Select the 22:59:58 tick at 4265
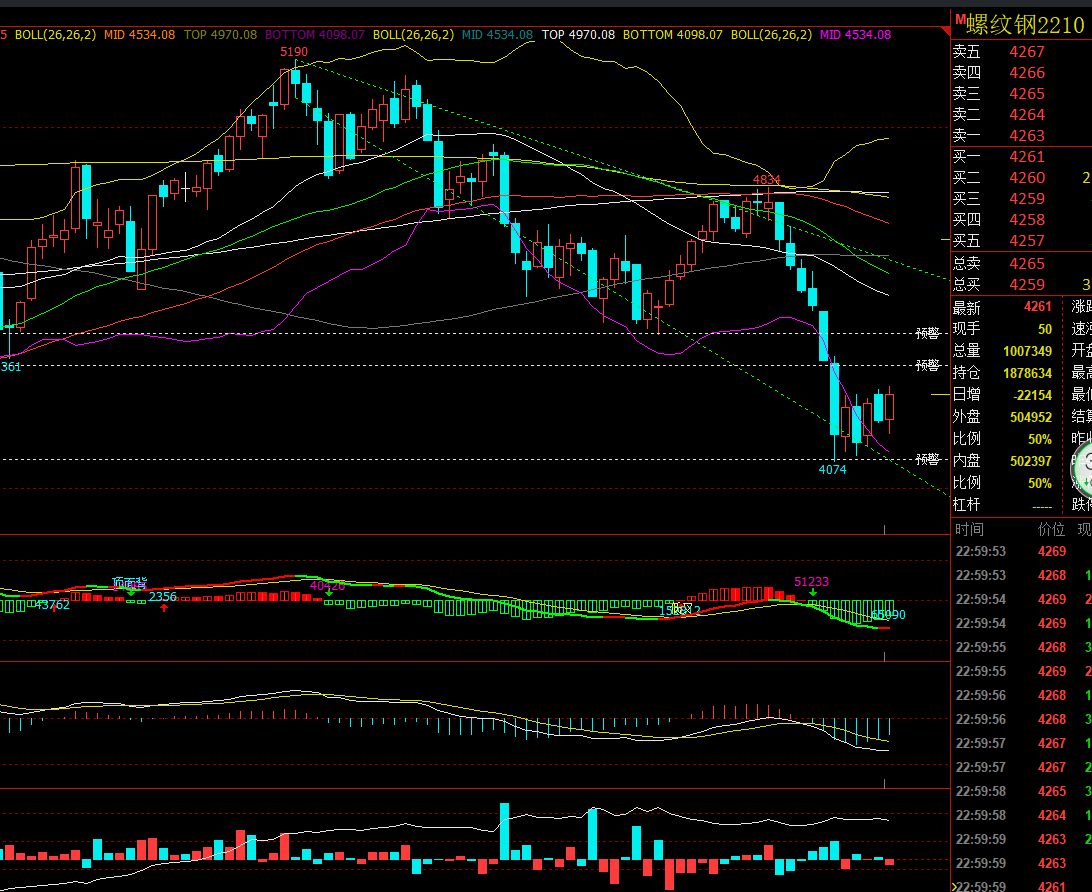This screenshot has width=1092, height=892. click(x=1022, y=791)
